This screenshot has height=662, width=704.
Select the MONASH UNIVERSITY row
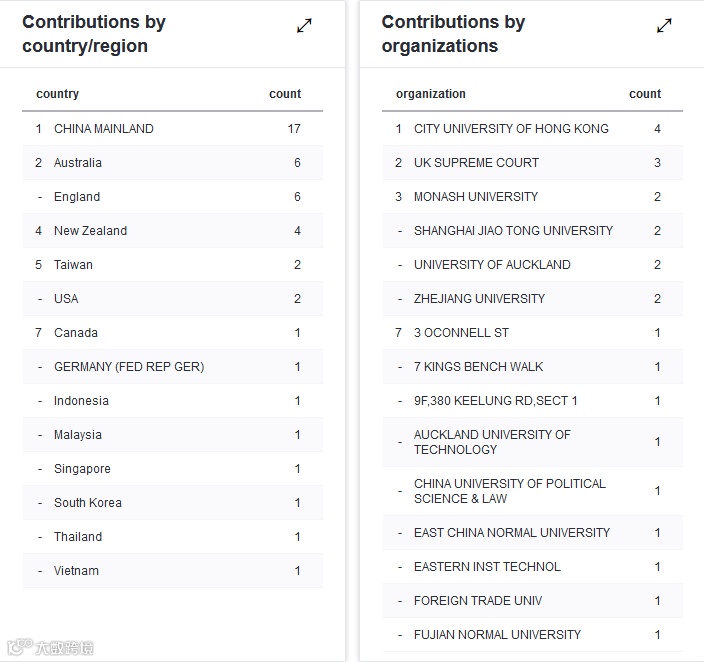(476, 197)
